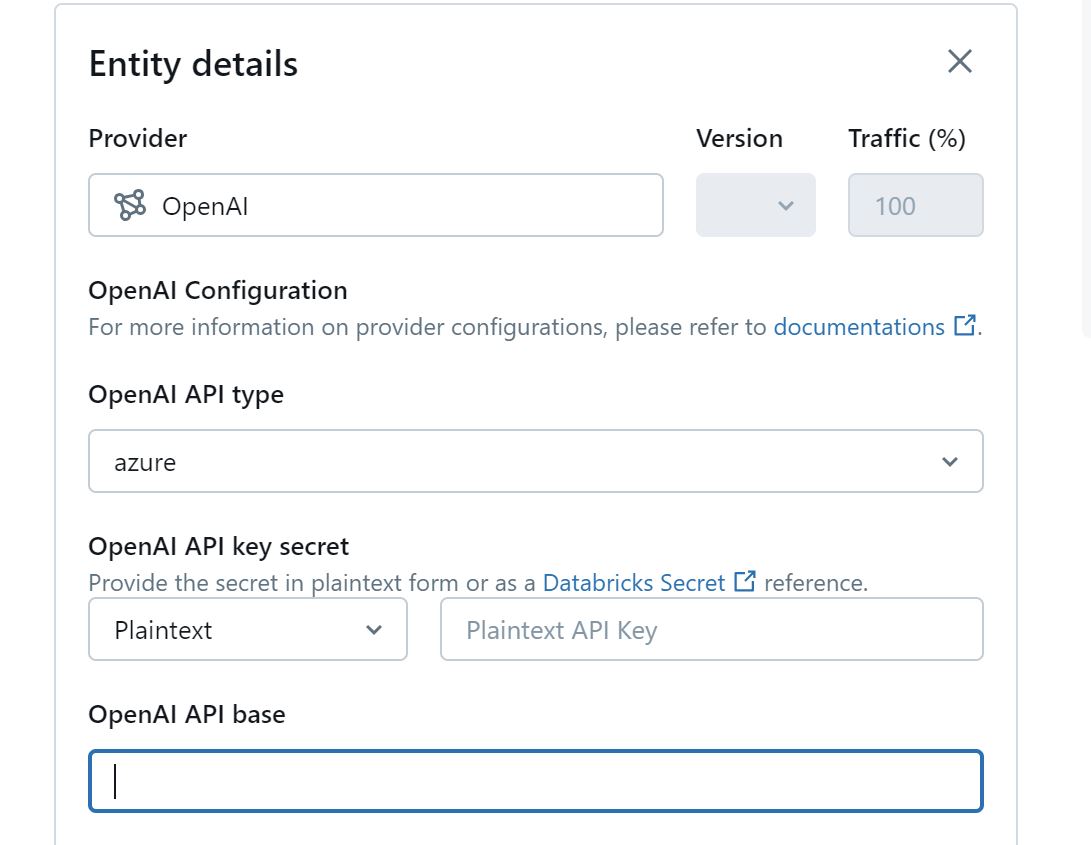Click the X to close Entity details
Image resolution: width=1091 pixels, height=845 pixels.
(x=958, y=61)
